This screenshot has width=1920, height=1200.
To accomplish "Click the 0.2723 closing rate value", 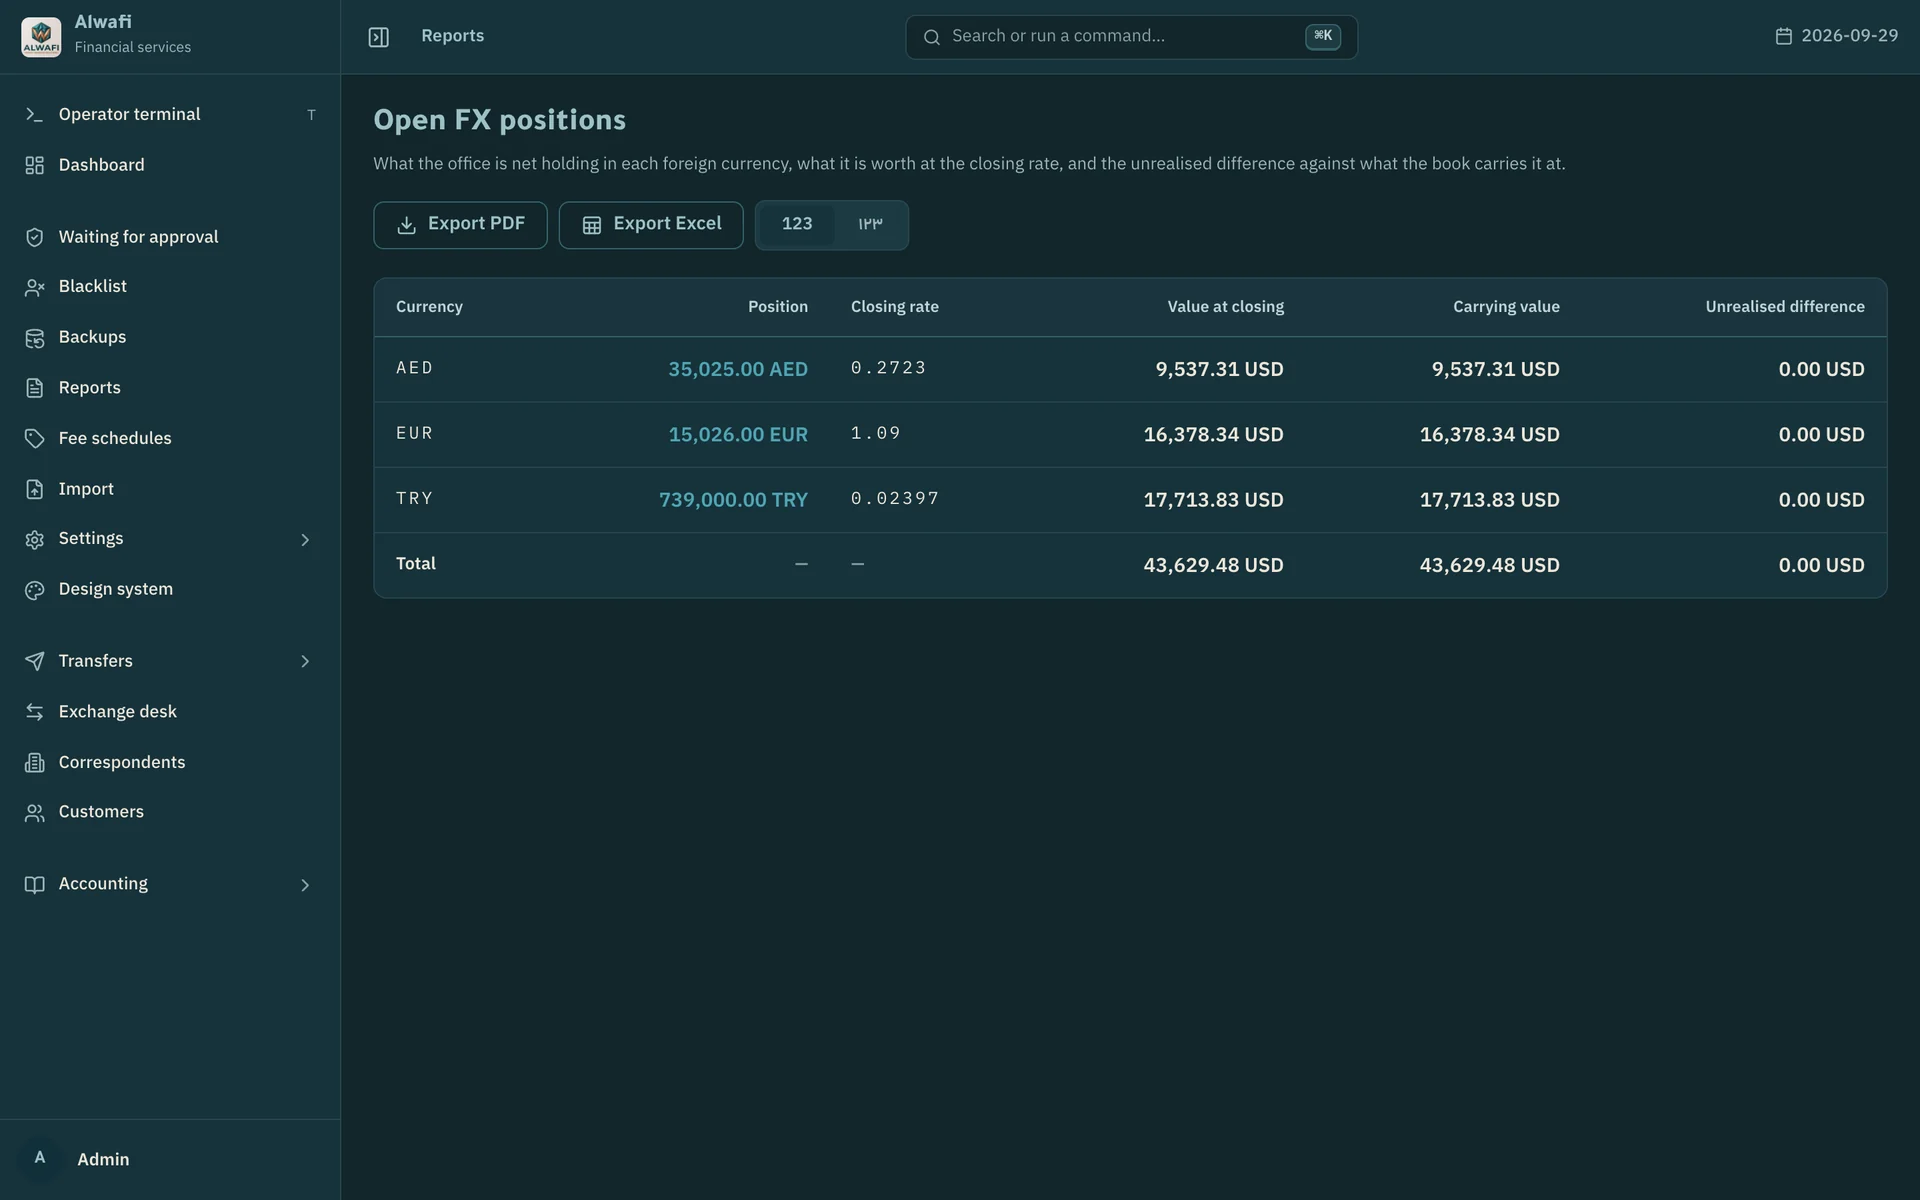I will click(888, 368).
